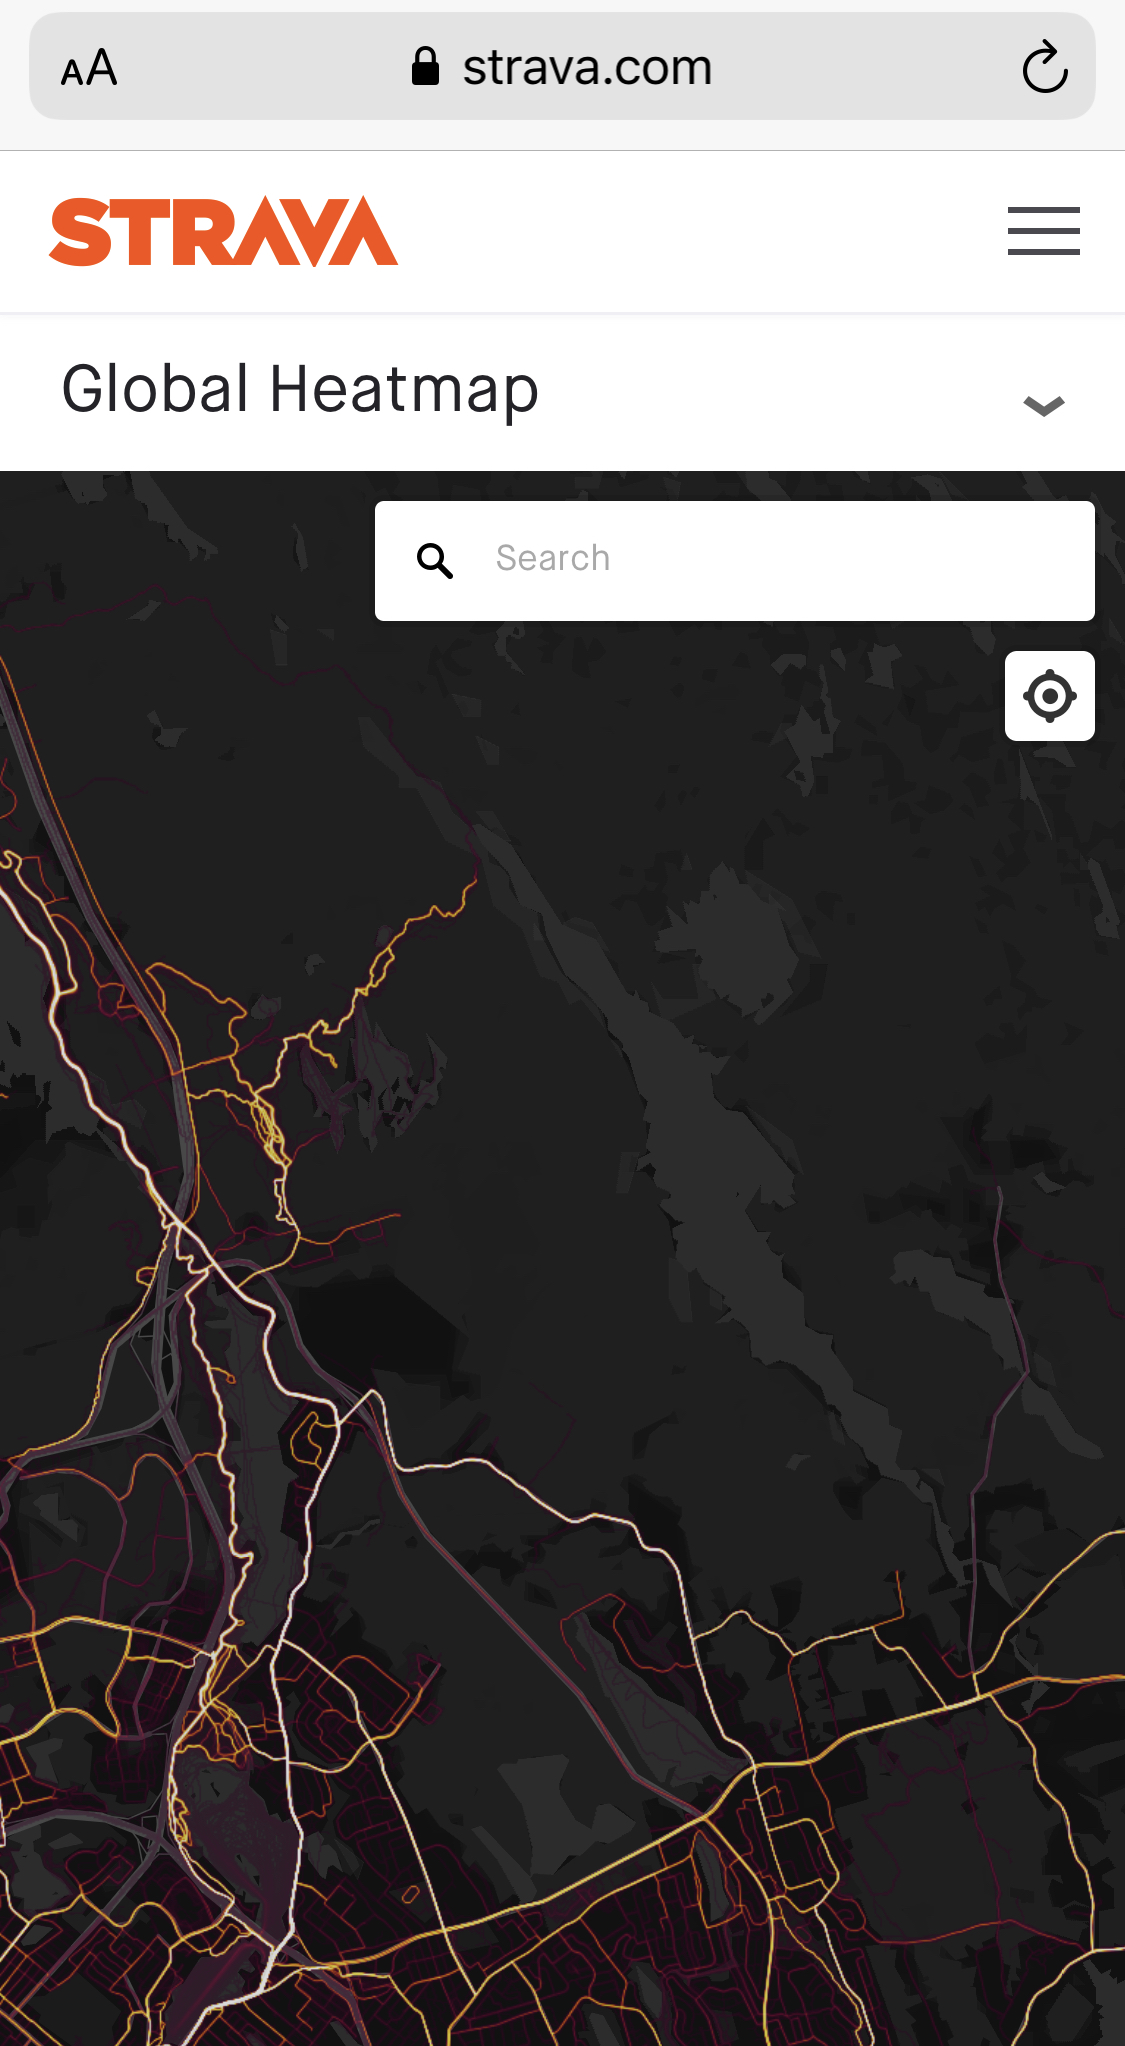Center map on my current location
This screenshot has height=2046, width=1125.
click(x=1049, y=696)
